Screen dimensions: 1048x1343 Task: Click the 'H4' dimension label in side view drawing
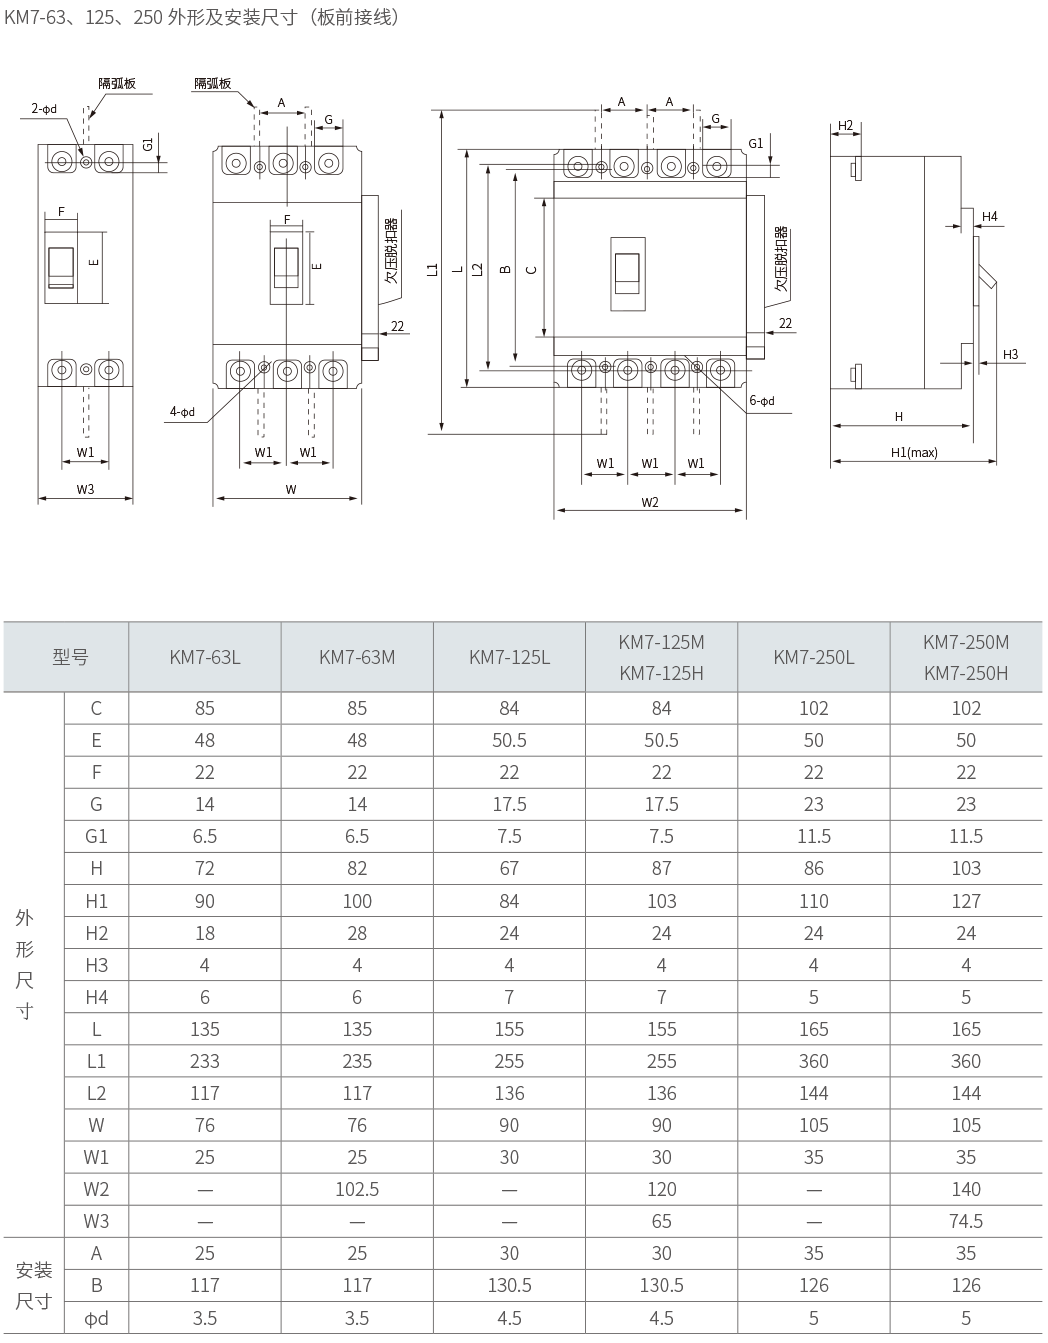(989, 216)
